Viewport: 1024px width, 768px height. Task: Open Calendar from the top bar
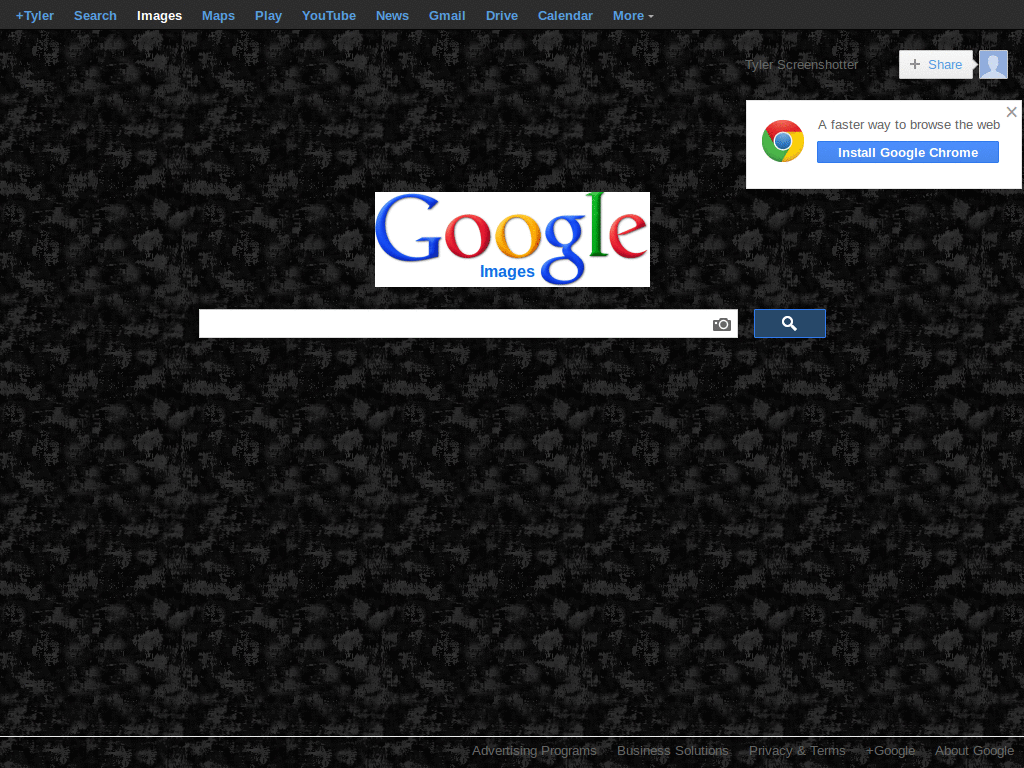(565, 16)
